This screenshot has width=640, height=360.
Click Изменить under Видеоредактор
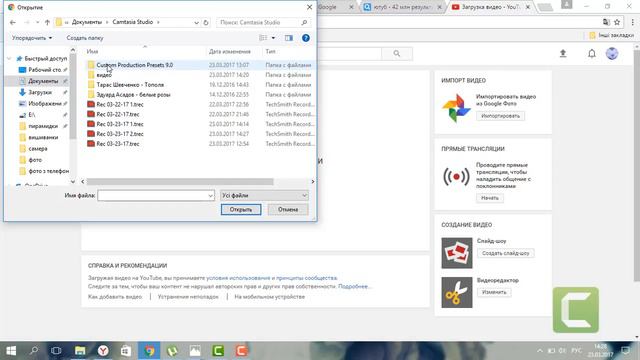click(x=494, y=292)
